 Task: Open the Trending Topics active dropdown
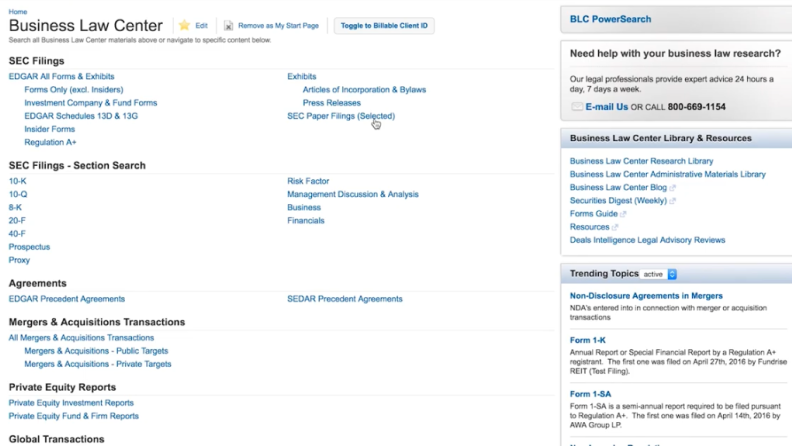point(659,274)
